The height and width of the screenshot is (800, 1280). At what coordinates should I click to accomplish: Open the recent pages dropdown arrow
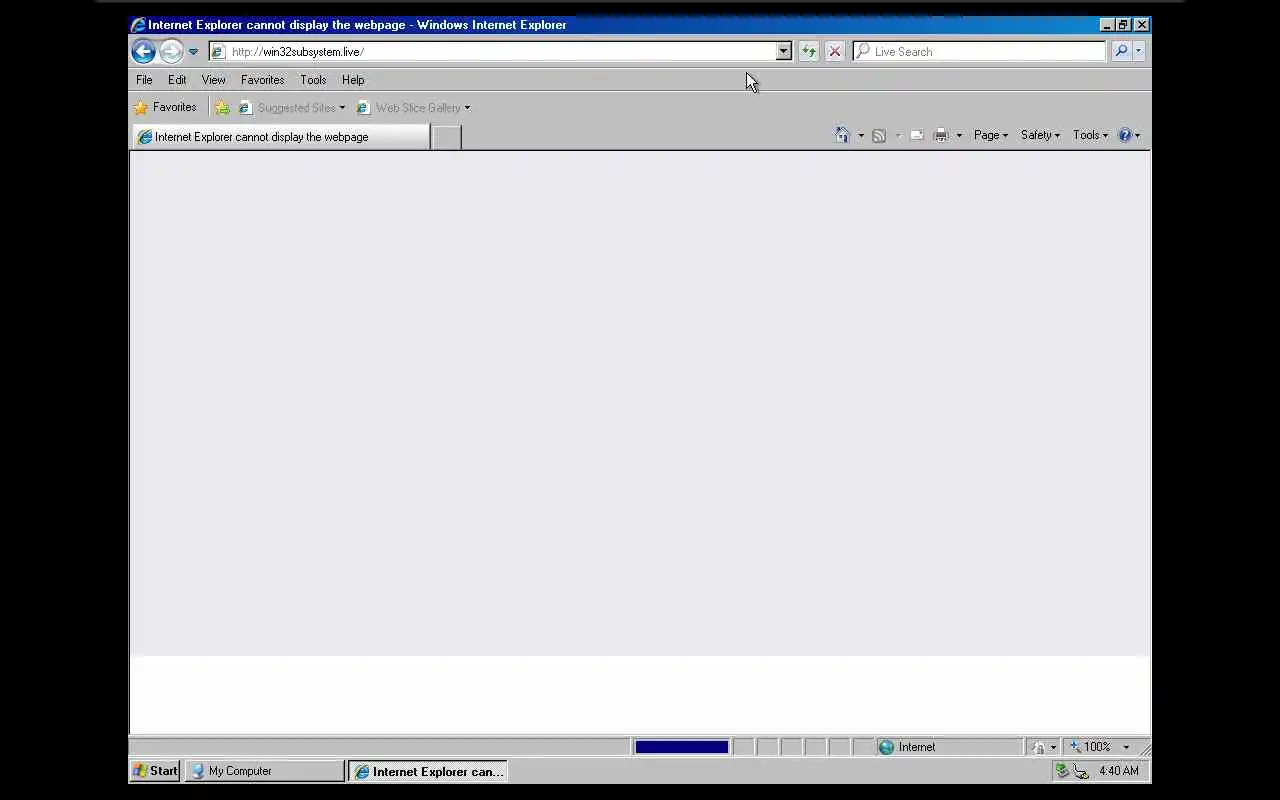coord(194,52)
